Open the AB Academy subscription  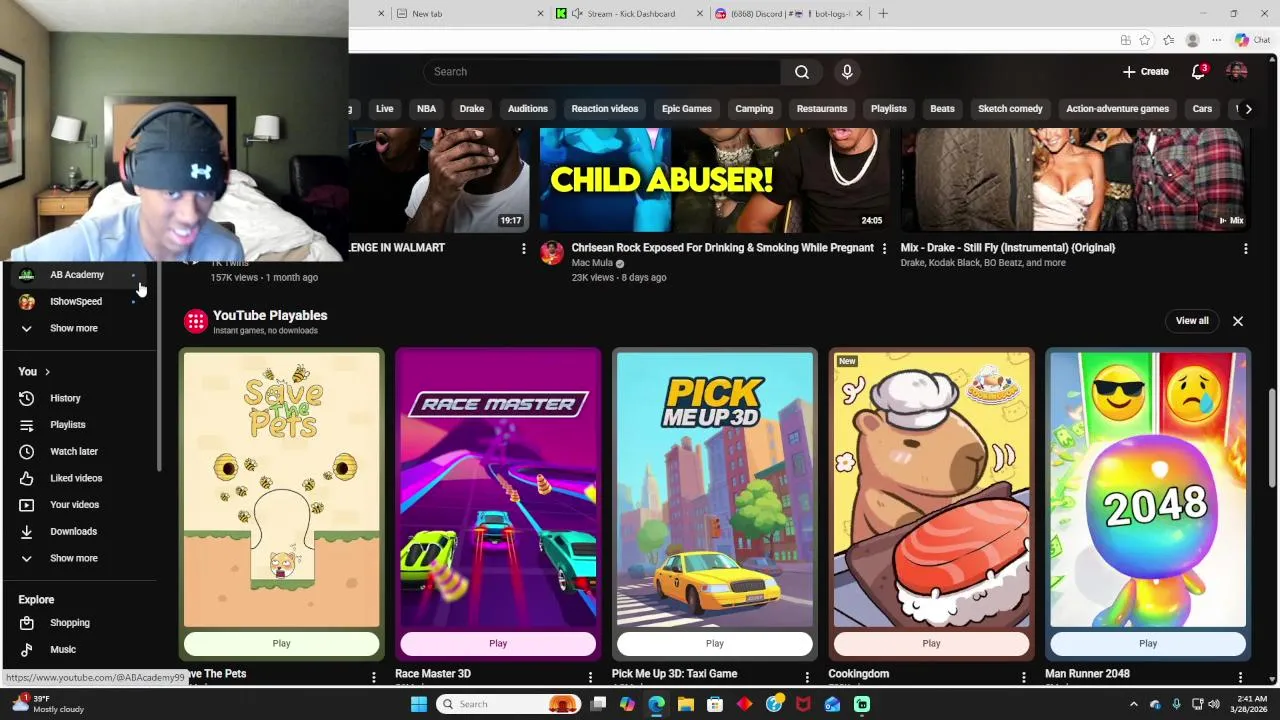[x=80, y=275]
